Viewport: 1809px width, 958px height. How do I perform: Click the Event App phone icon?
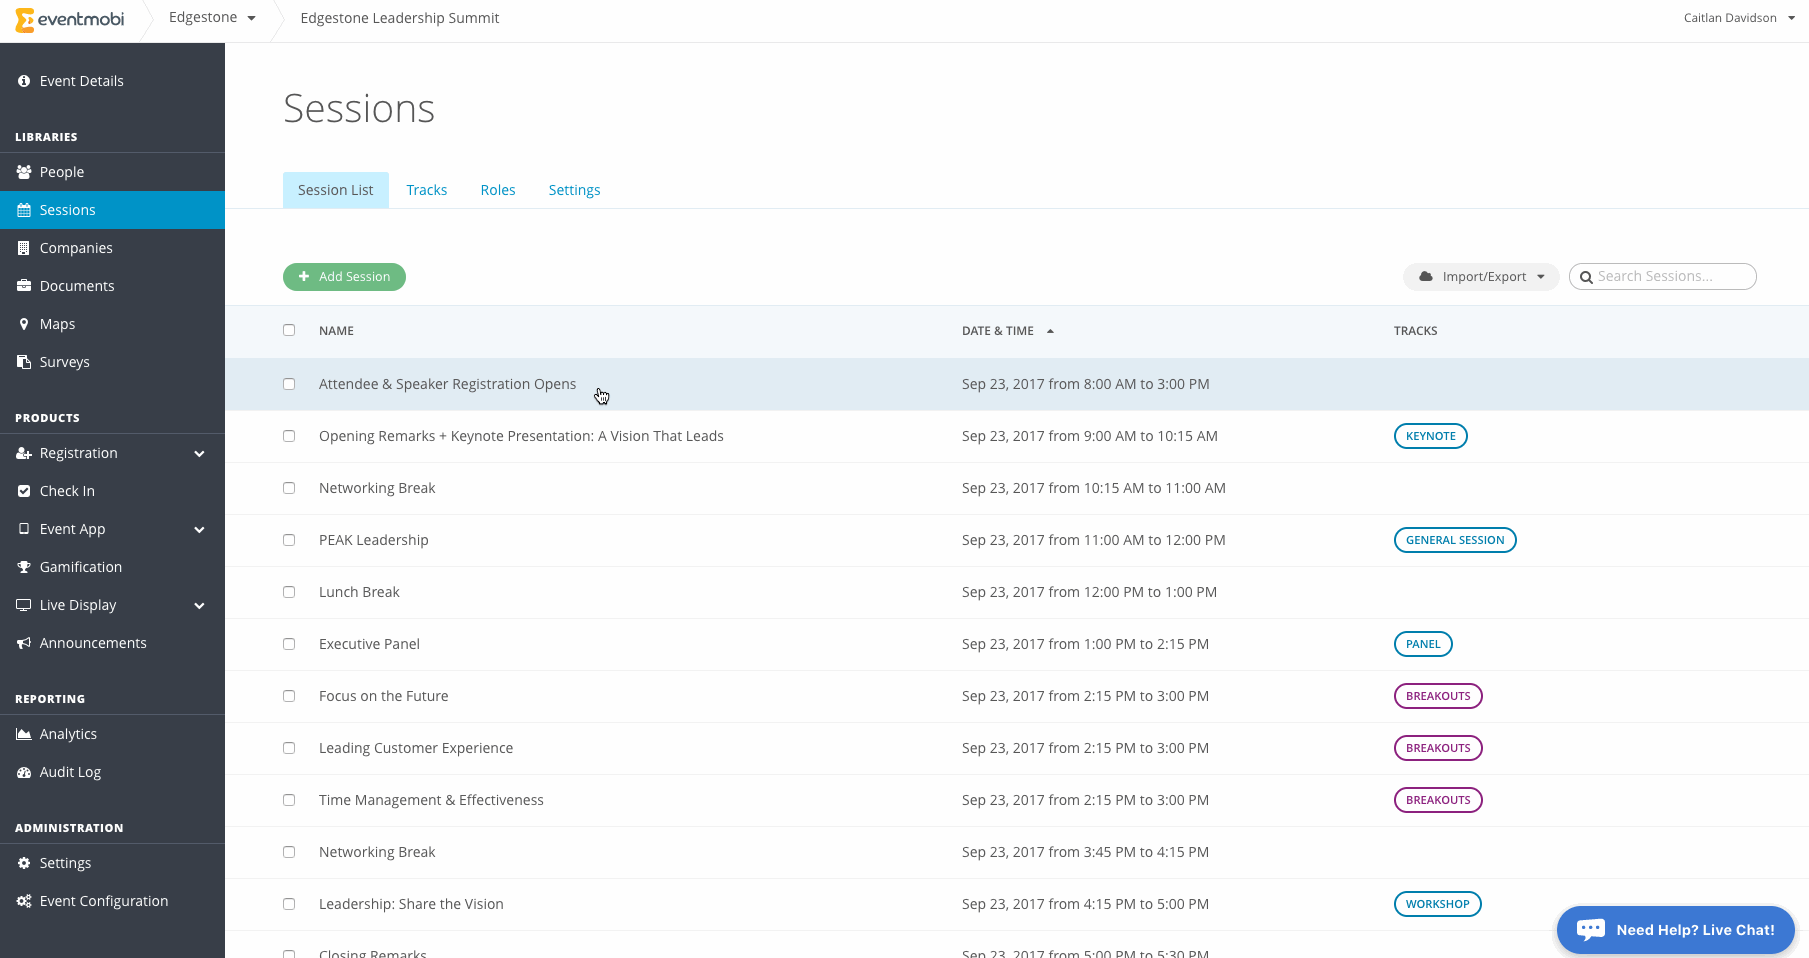[24, 529]
